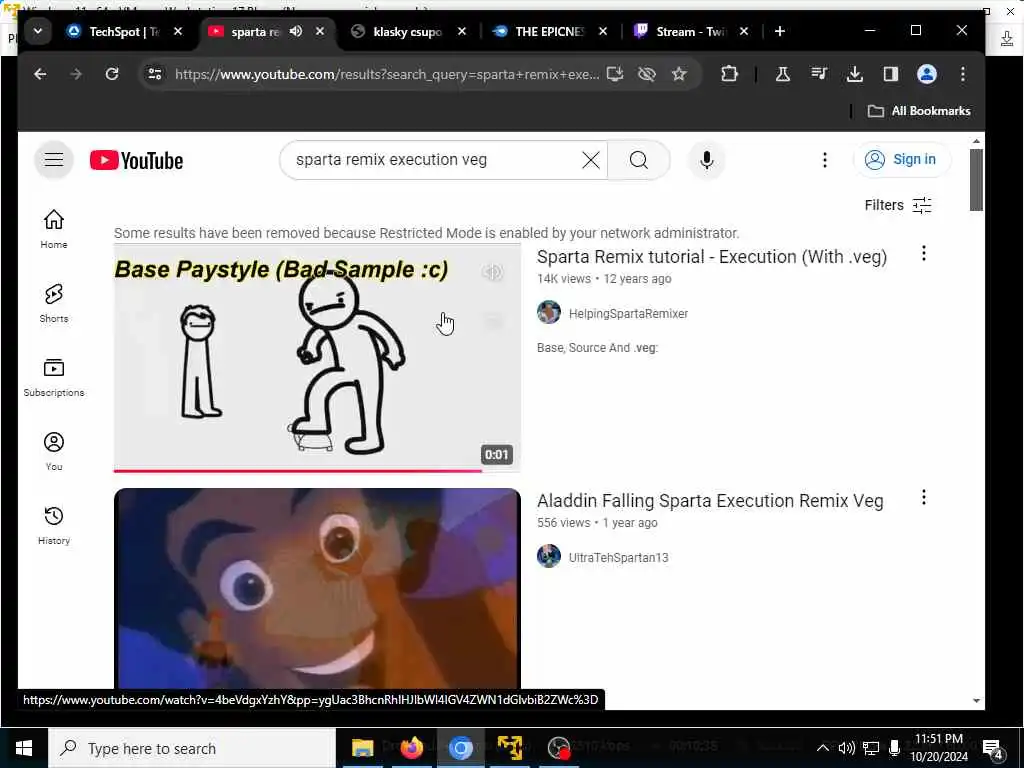Open the YouTube hamburger guide menu
The width and height of the screenshot is (1024, 768).
coord(54,159)
